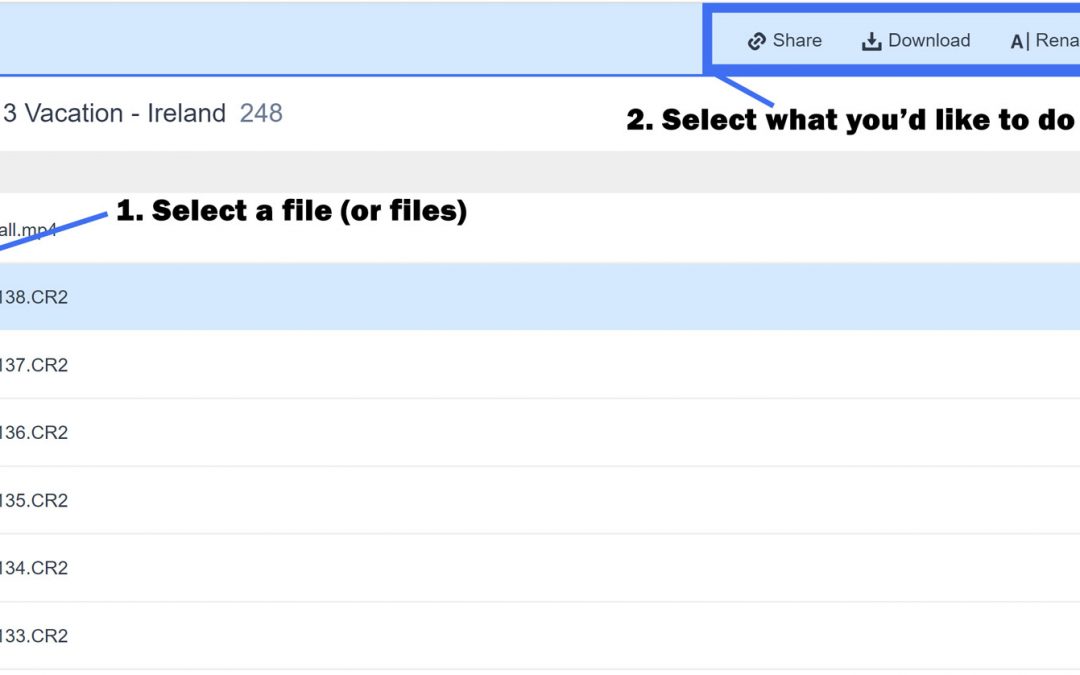The width and height of the screenshot is (1080, 675).
Task: Click the 248 item count
Action: click(x=261, y=114)
